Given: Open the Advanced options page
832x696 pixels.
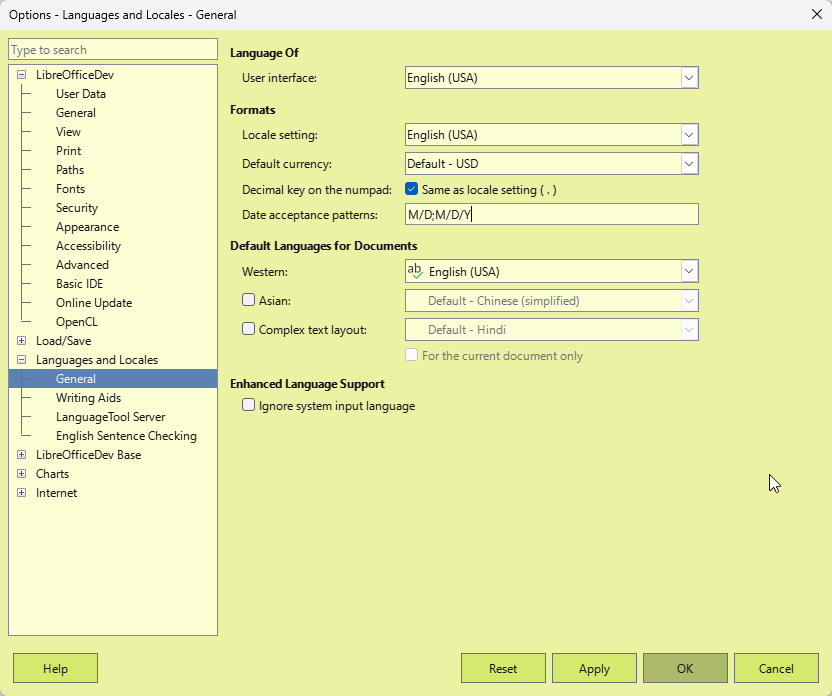Looking at the screenshot, I should 82,265.
